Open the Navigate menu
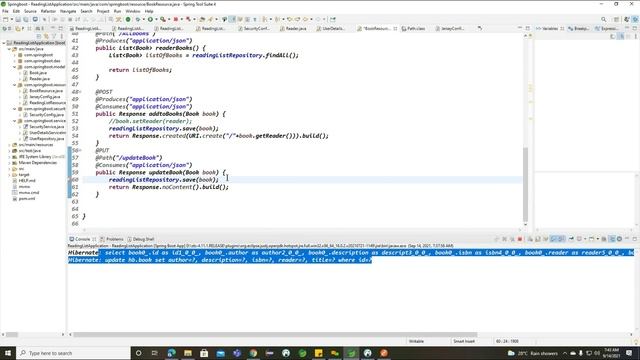Image resolution: width=640 pixels, height=360 pixels. pos(68,11)
